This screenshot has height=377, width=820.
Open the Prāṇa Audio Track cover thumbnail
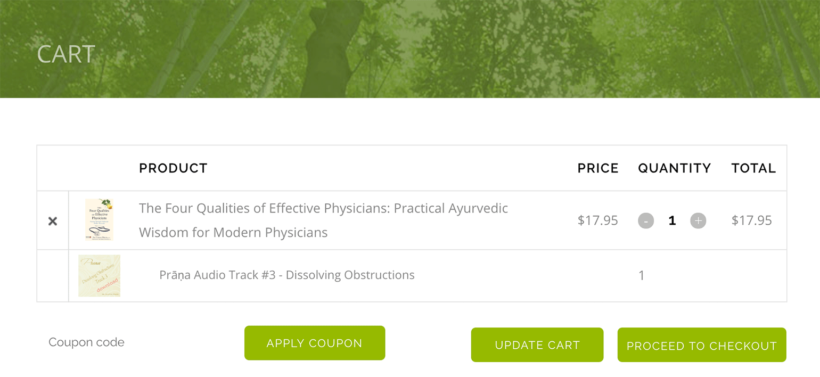(x=99, y=276)
